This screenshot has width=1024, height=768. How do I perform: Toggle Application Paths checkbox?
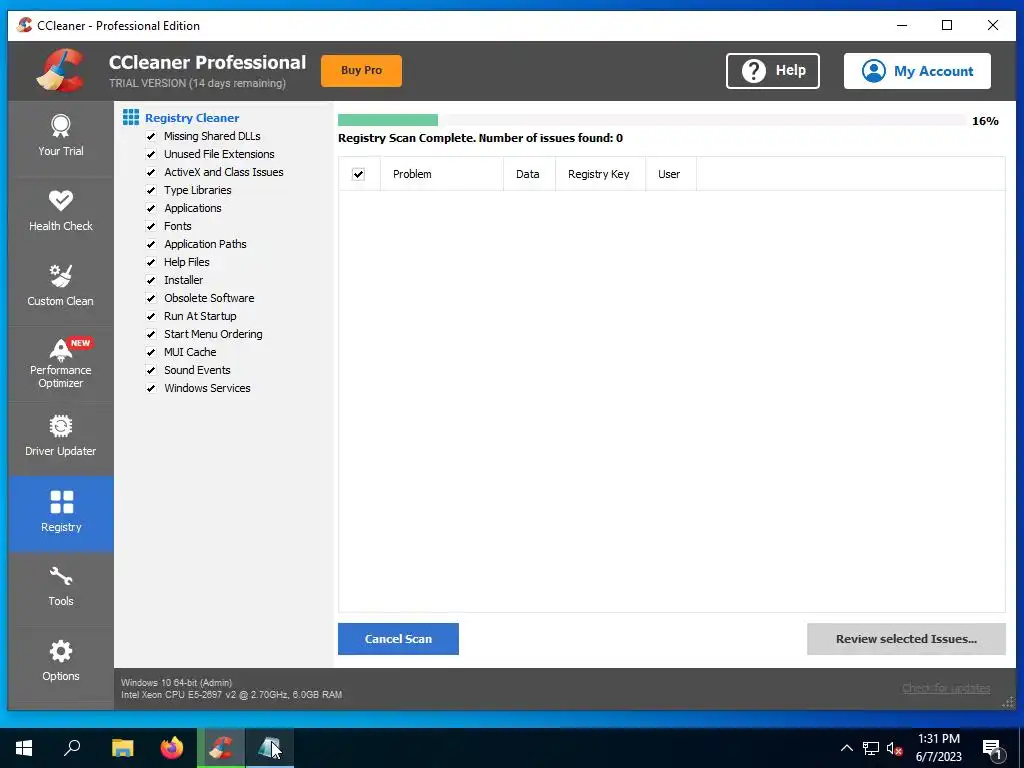[x=151, y=244]
